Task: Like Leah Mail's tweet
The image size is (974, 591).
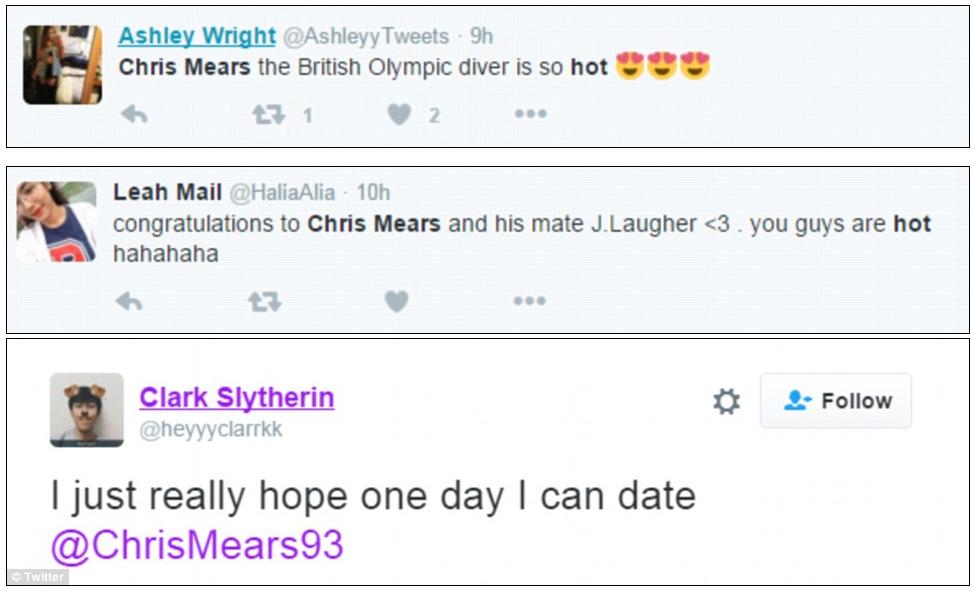Action: pyautogui.click(x=397, y=301)
